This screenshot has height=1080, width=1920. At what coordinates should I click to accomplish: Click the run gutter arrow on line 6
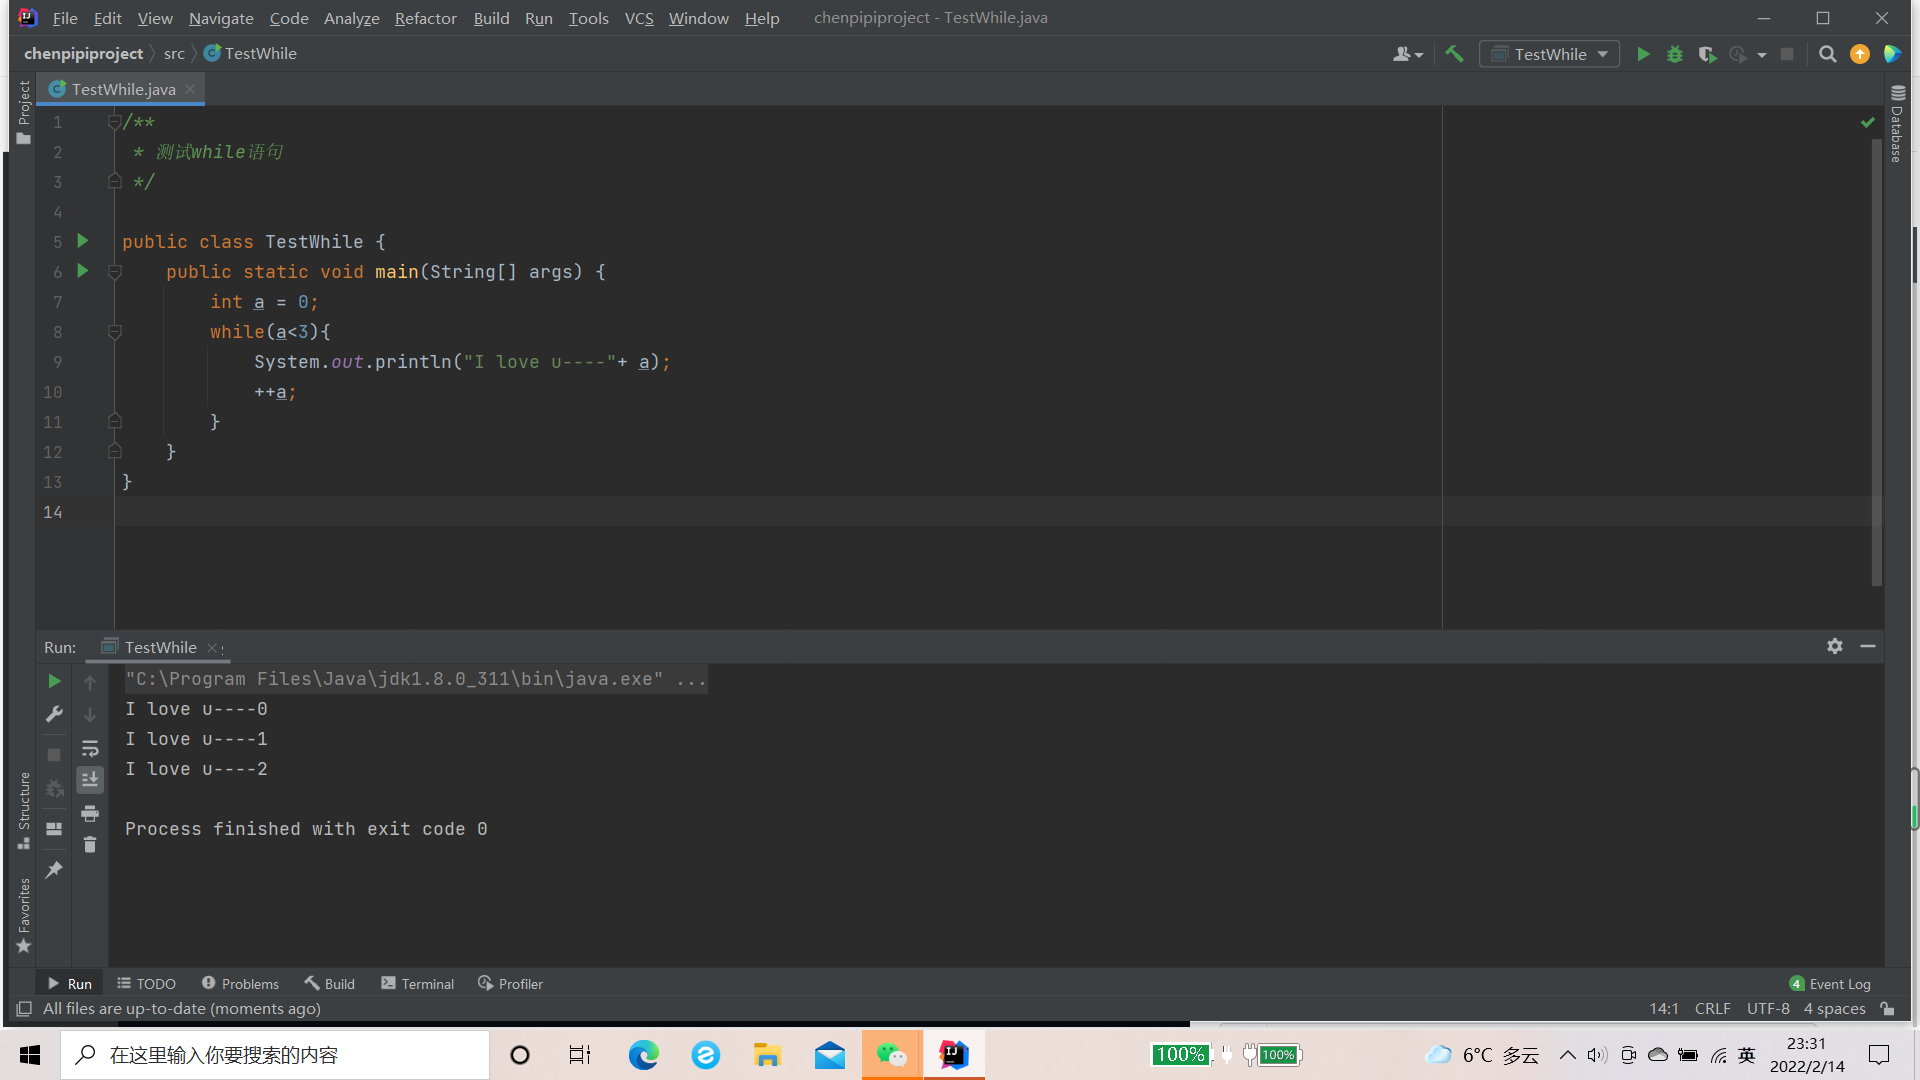coord(83,271)
